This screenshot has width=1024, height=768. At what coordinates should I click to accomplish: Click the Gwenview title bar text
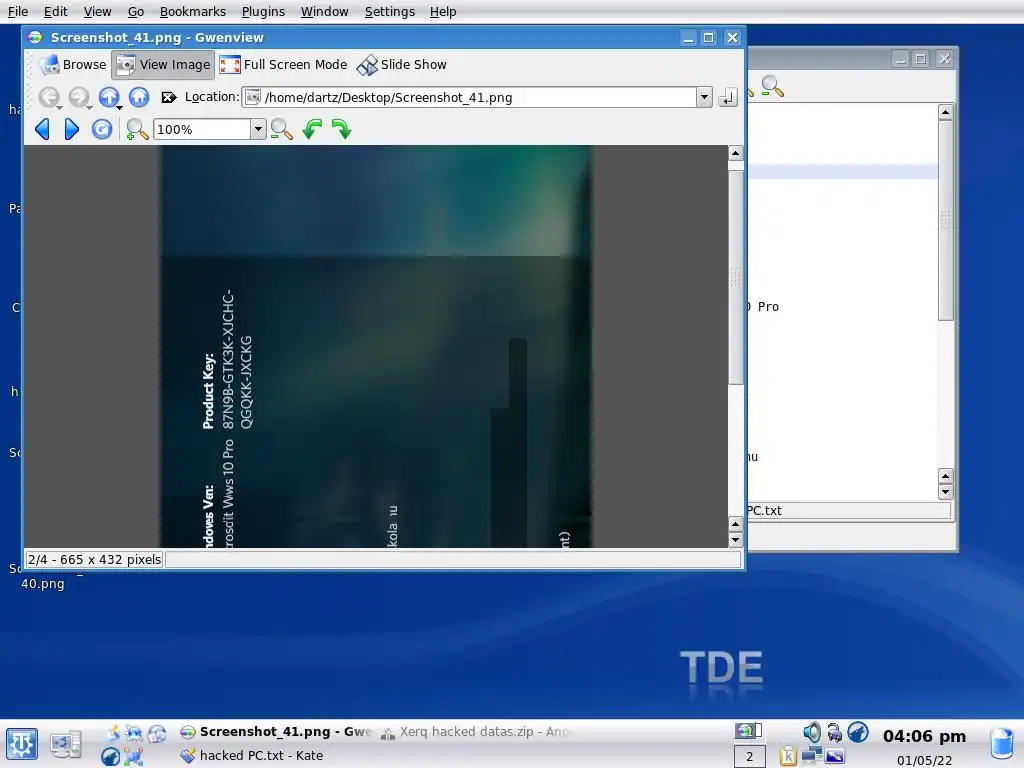[157, 37]
